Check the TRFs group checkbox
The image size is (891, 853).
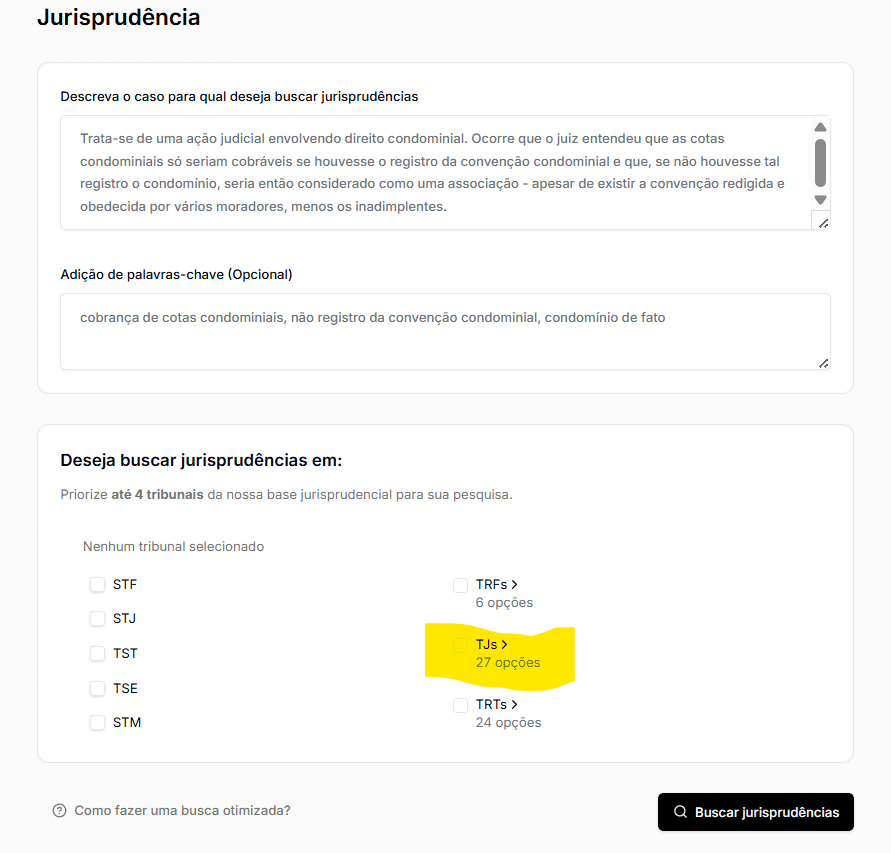click(460, 585)
